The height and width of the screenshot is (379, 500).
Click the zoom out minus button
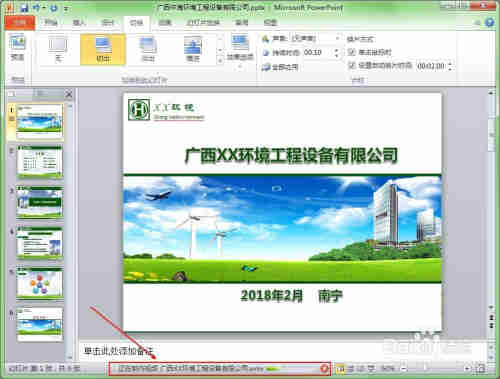tap(403, 369)
